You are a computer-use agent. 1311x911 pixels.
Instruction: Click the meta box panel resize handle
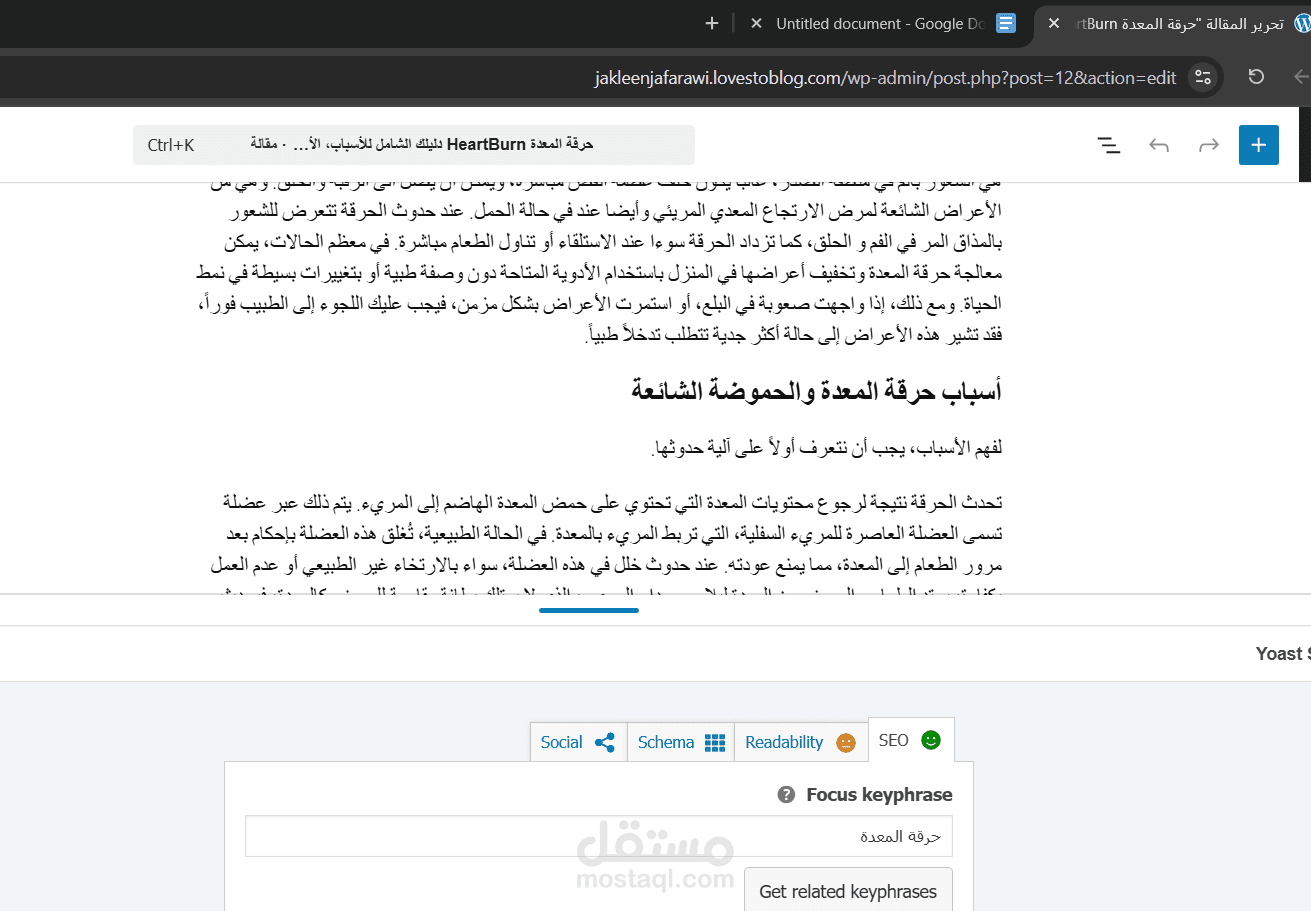tap(588, 610)
